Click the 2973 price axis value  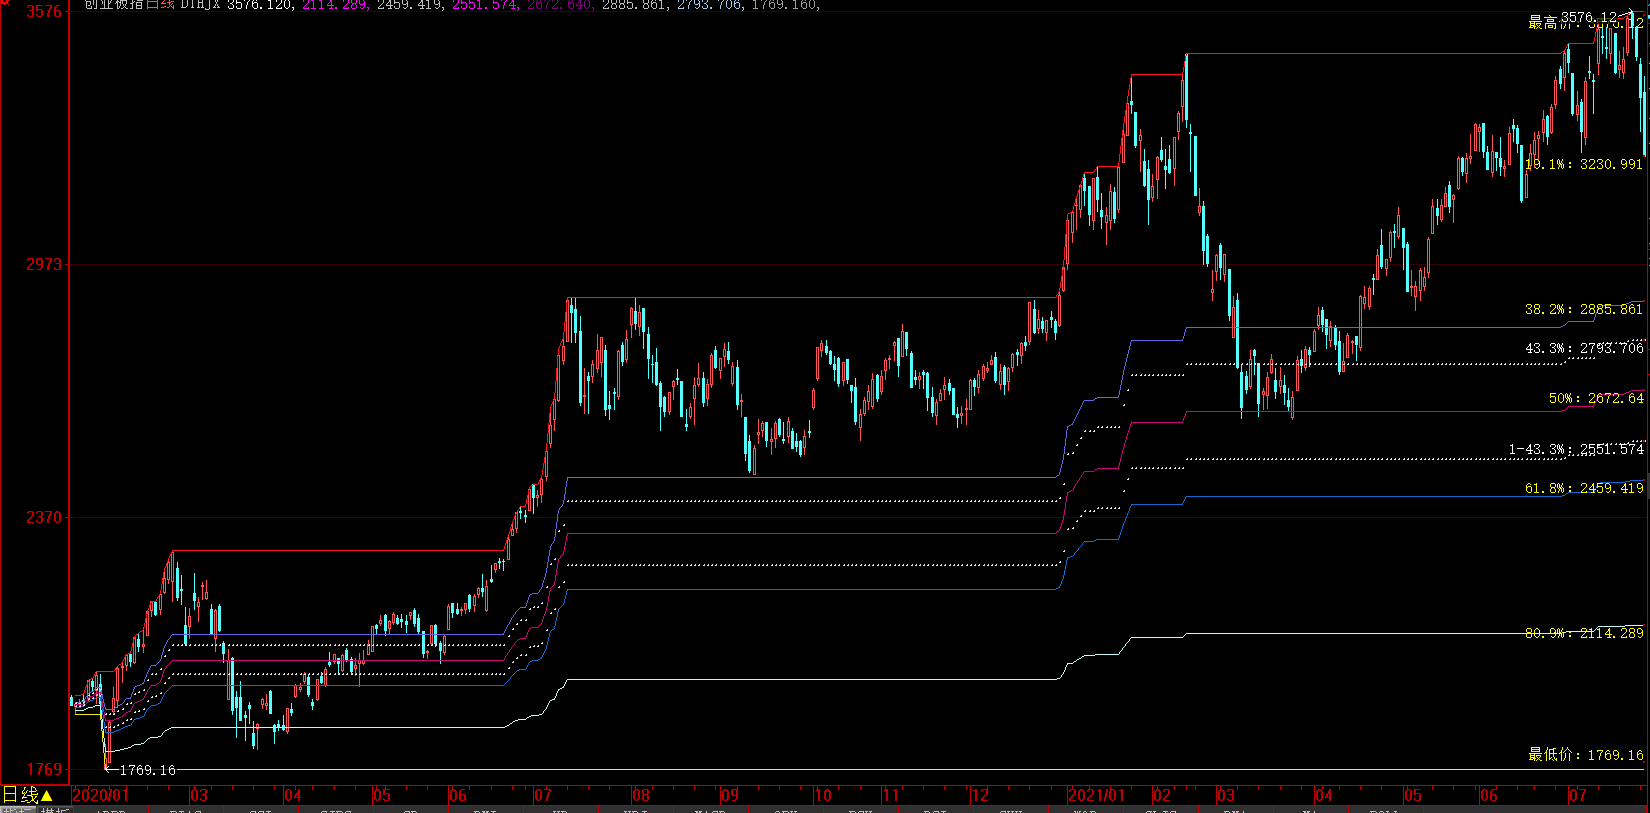point(44,264)
